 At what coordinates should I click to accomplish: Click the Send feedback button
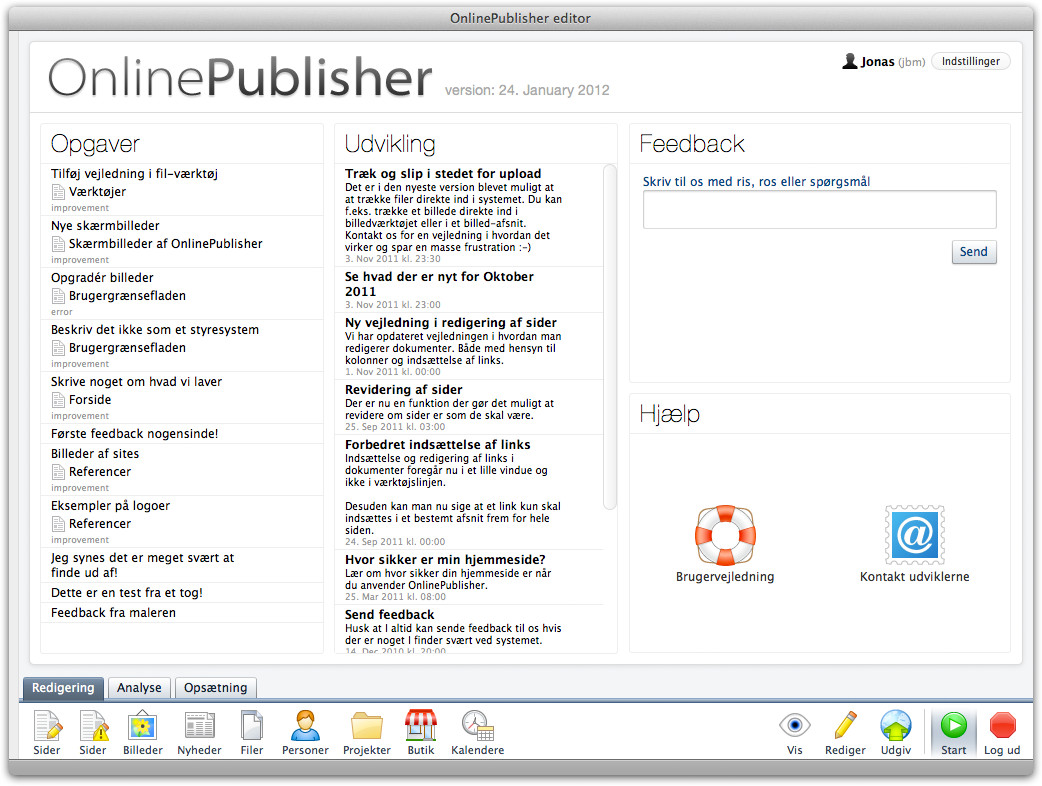974,252
